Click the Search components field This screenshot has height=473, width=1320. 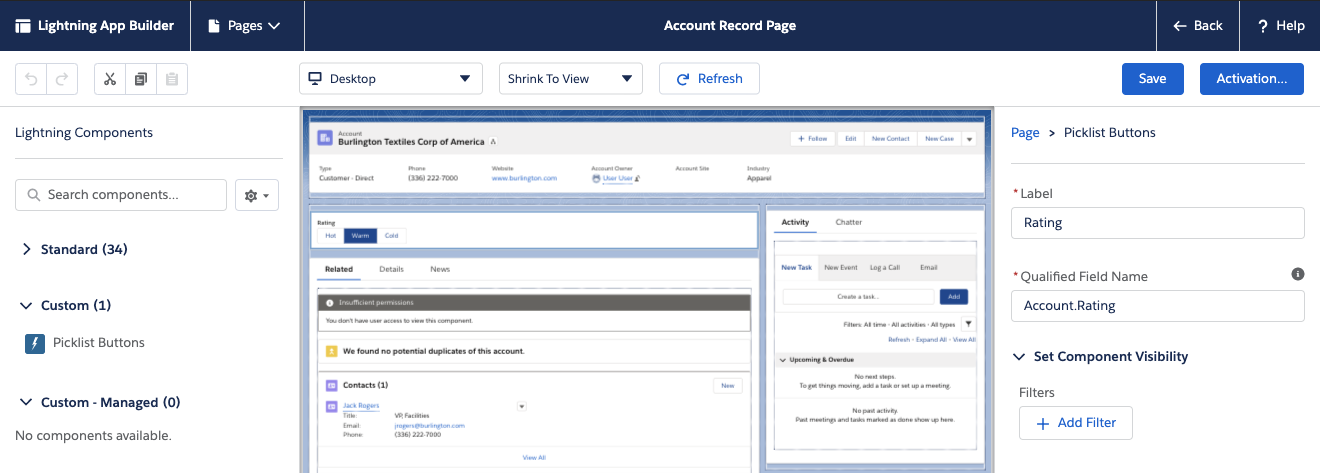pyautogui.click(x=121, y=195)
